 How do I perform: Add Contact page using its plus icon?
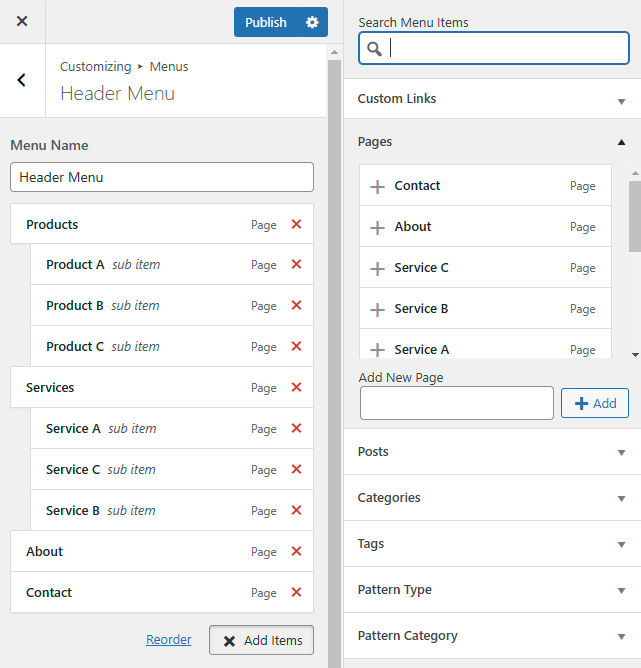coord(377,187)
